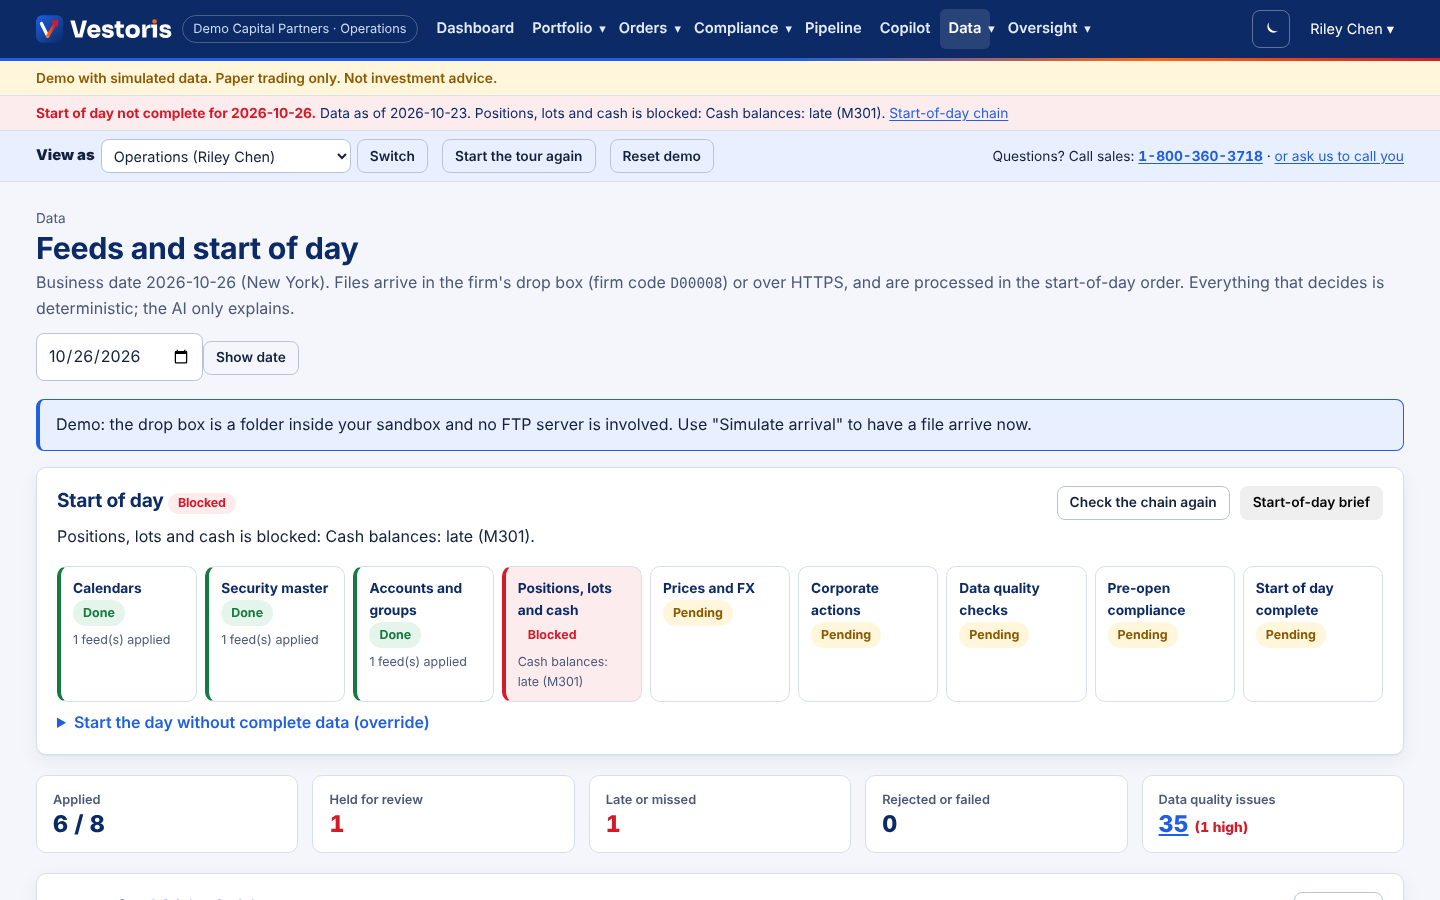Viewport: 1440px width, 900px height.
Task: Click the Blocked badge beside Start of day
Action: (202, 503)
